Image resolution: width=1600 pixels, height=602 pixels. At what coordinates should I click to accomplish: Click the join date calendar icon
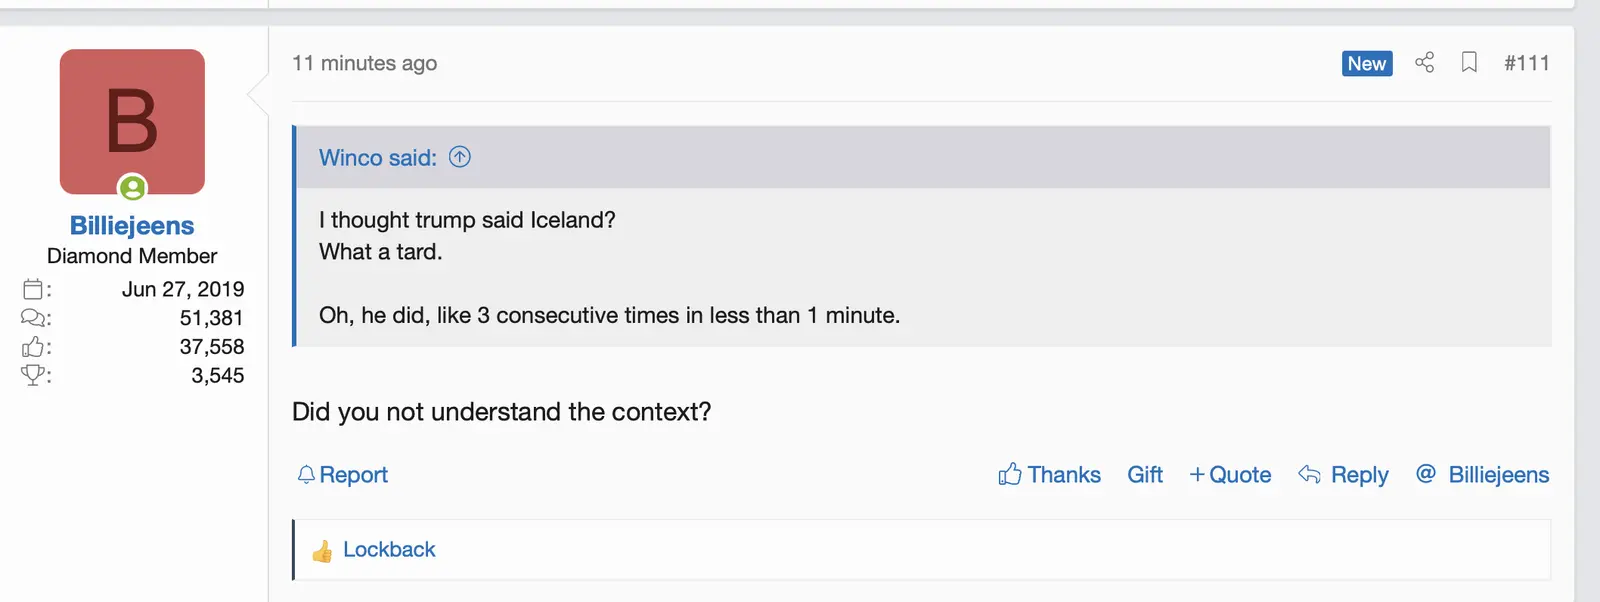pyautogui.click(x=33, y=290)
